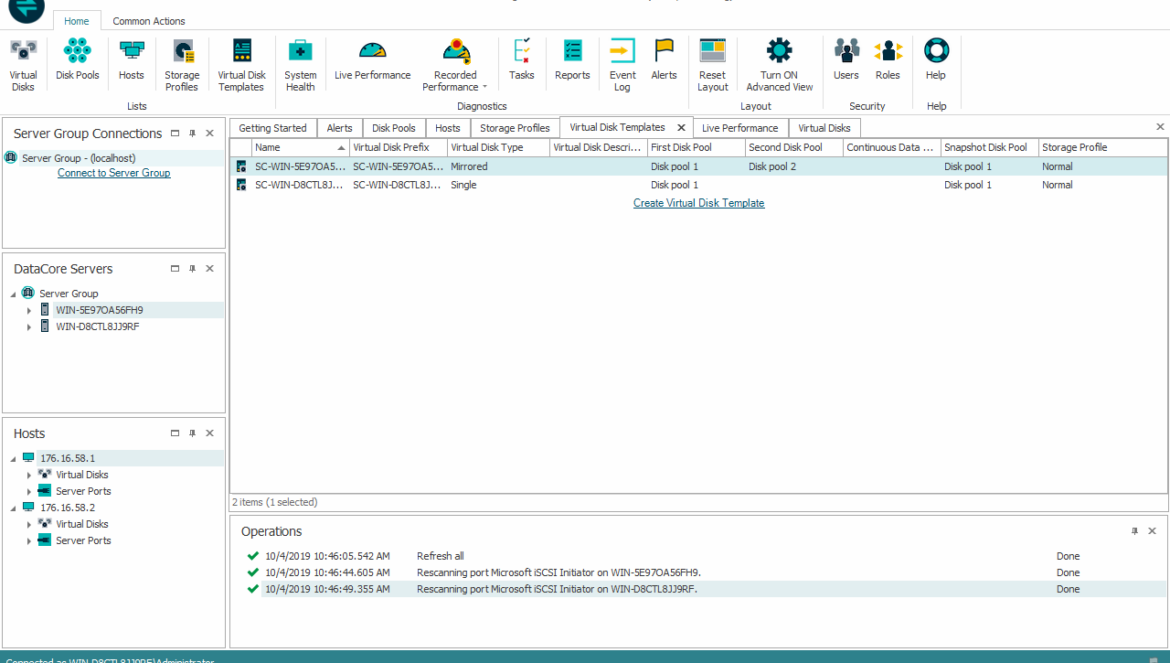Turn ON Advanced View
The image size is (1170, 663).
pyautogui.click(x=779, y=65)
